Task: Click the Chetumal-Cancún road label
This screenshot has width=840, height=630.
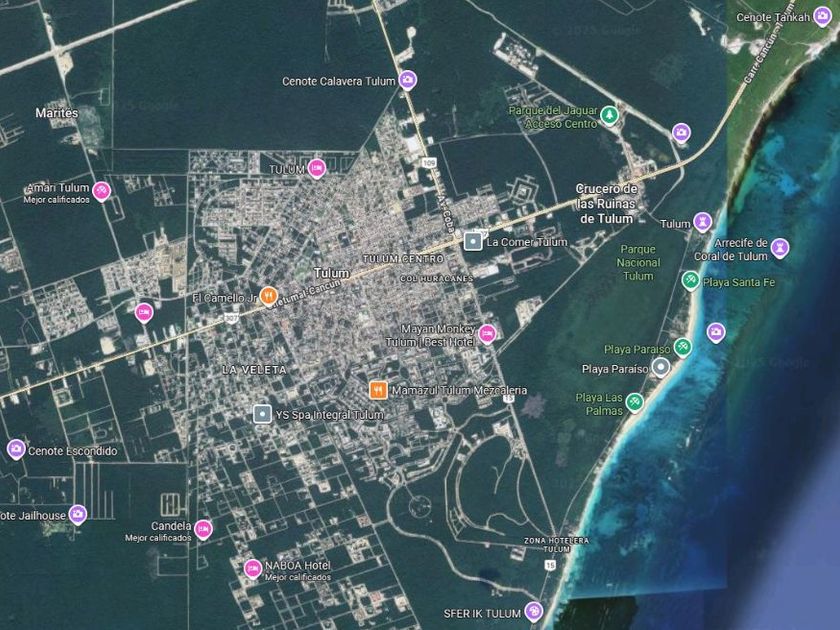Action: pos(302,294)
